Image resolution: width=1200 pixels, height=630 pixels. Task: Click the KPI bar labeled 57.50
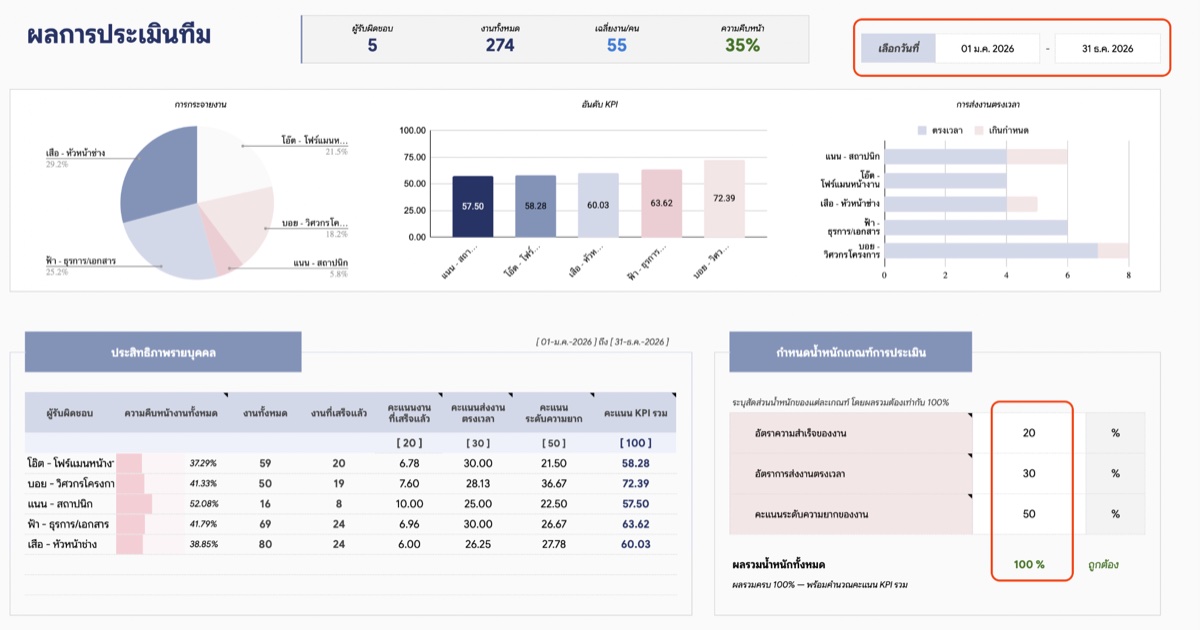pyautogui.click(x=473, y=206)
